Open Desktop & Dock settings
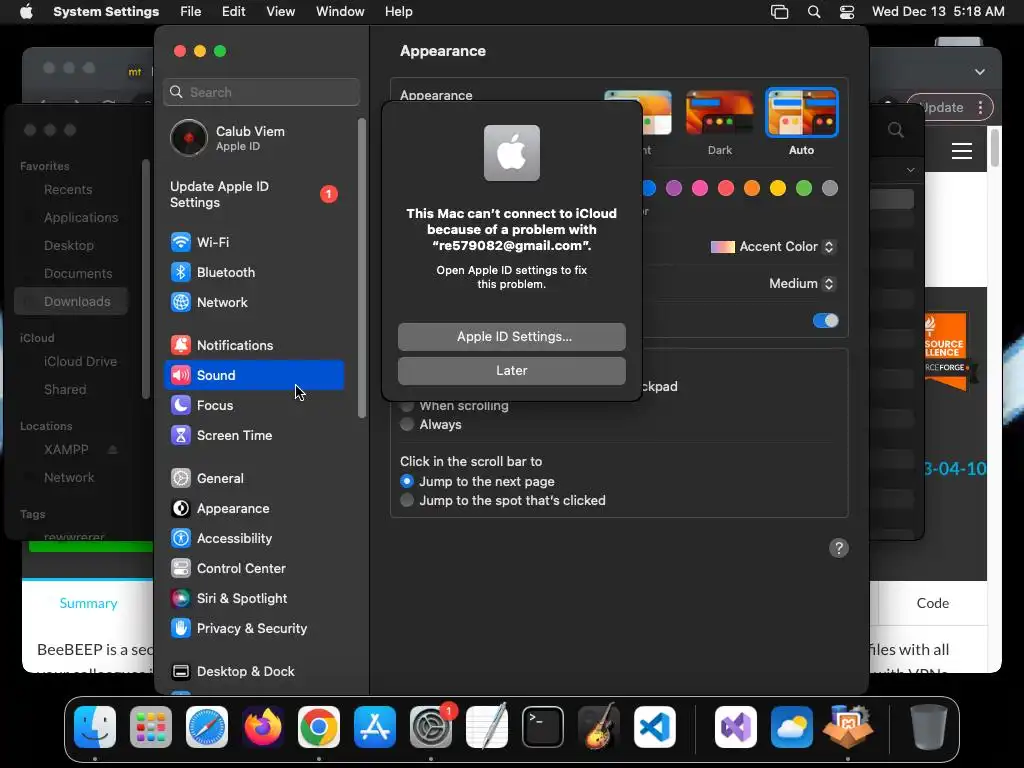This screenshot has width=1024, height=768. tap(253, 671)
